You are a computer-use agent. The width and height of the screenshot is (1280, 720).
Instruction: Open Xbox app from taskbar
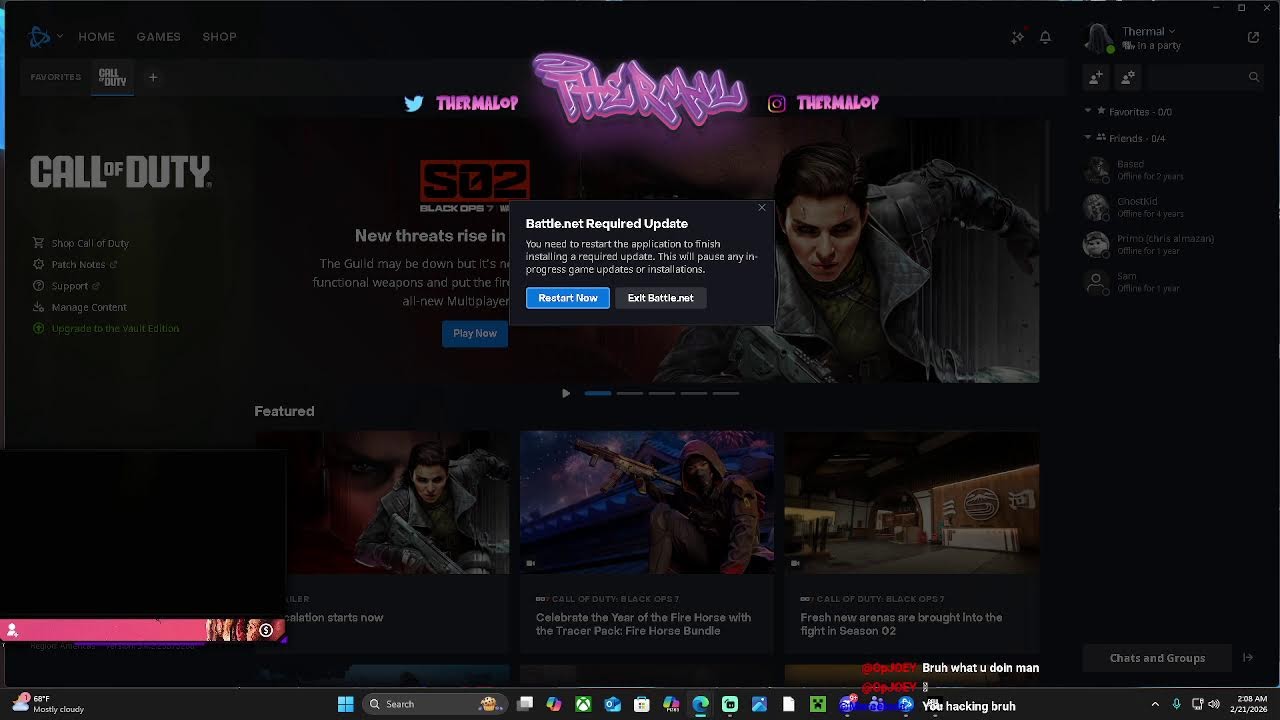[583, 704]
